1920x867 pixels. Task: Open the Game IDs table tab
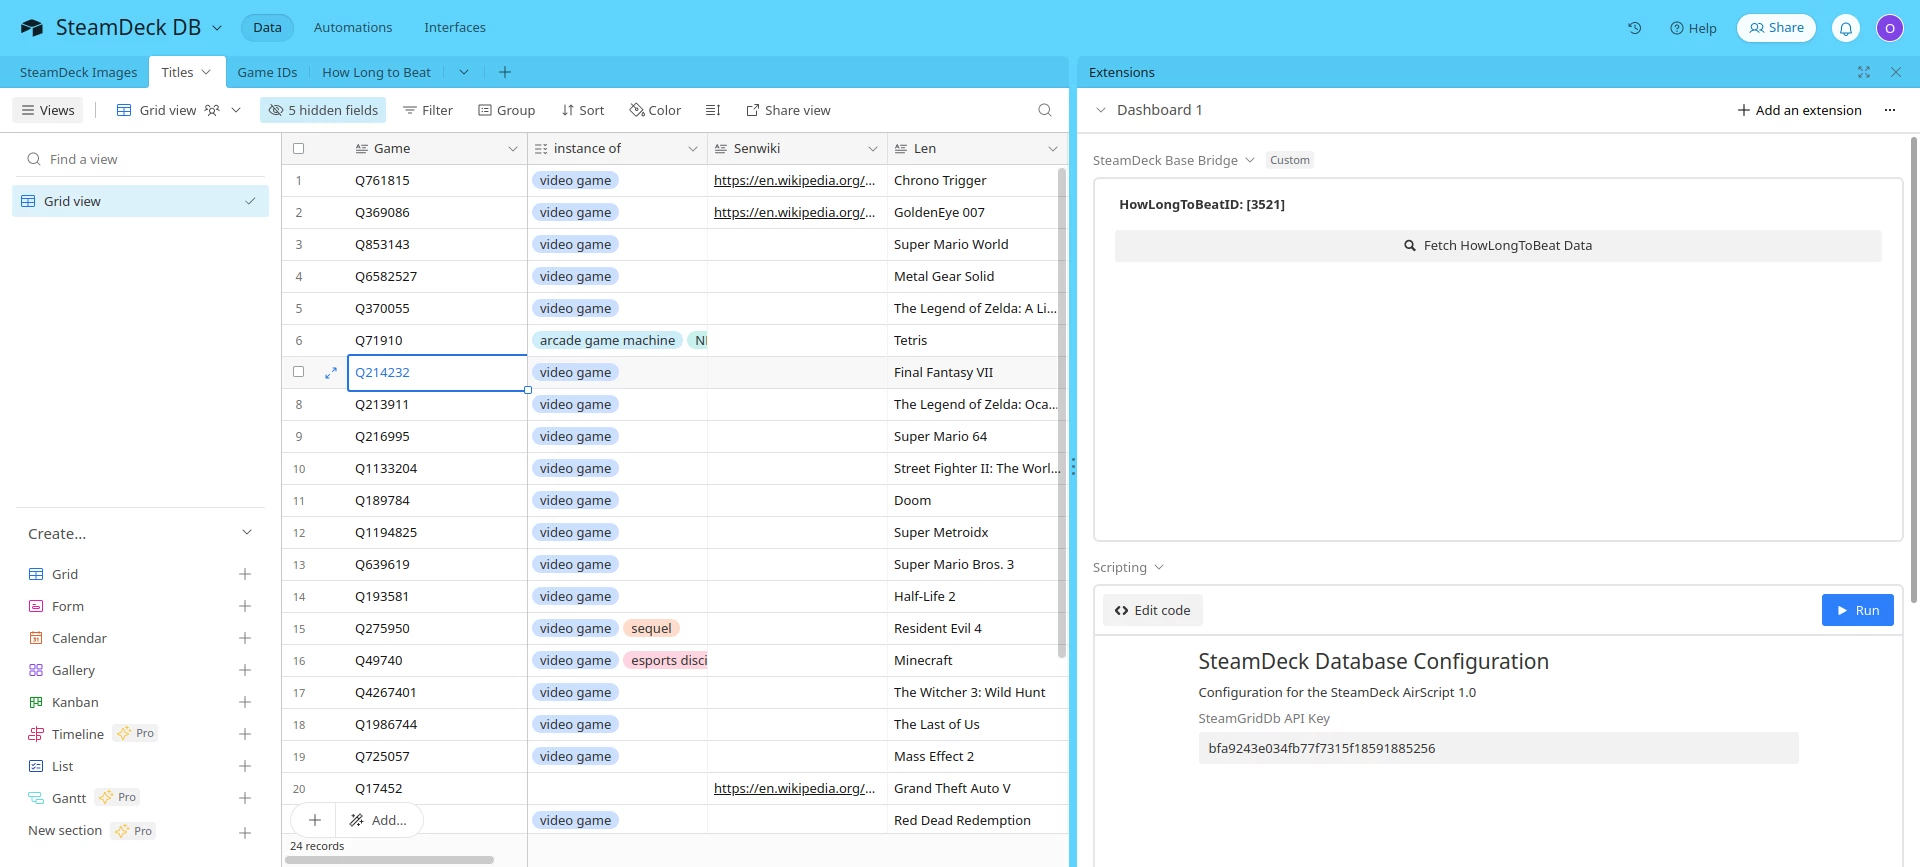[267, 72]
